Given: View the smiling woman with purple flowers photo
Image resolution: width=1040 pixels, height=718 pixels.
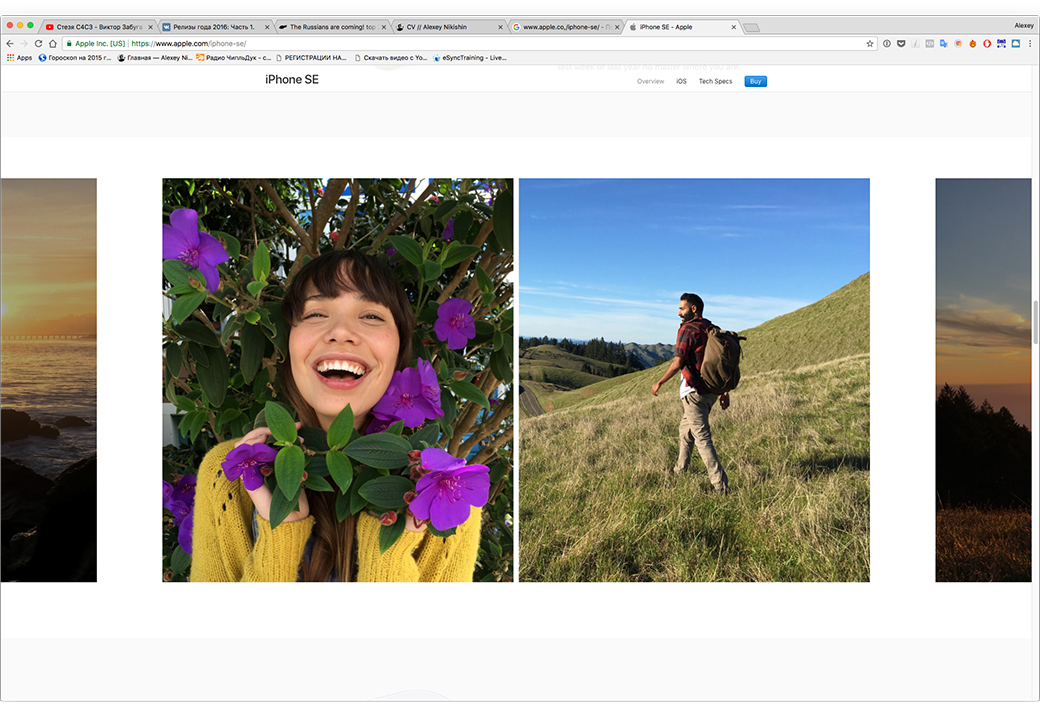Looking at the screenshot, I should [338, 380].
